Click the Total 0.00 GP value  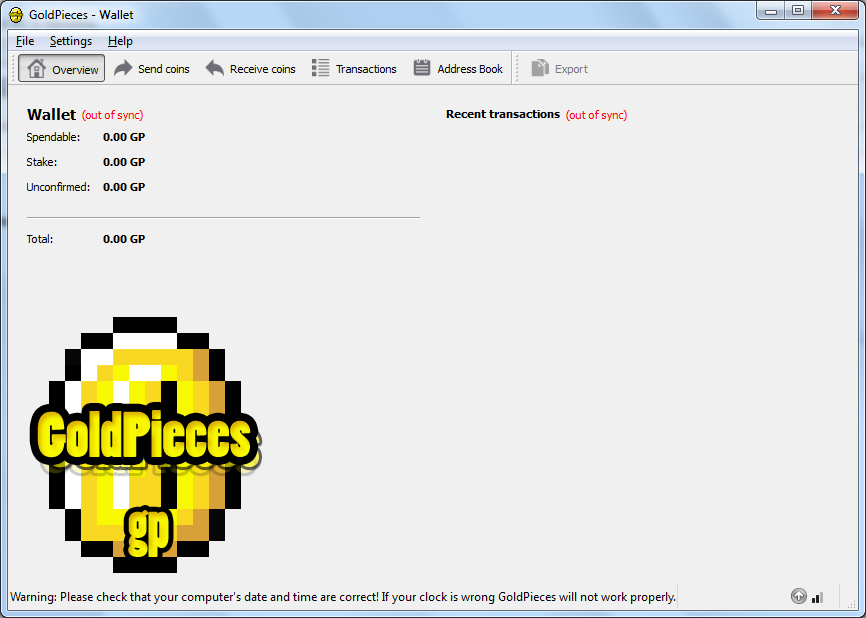[x=124, y=239]
